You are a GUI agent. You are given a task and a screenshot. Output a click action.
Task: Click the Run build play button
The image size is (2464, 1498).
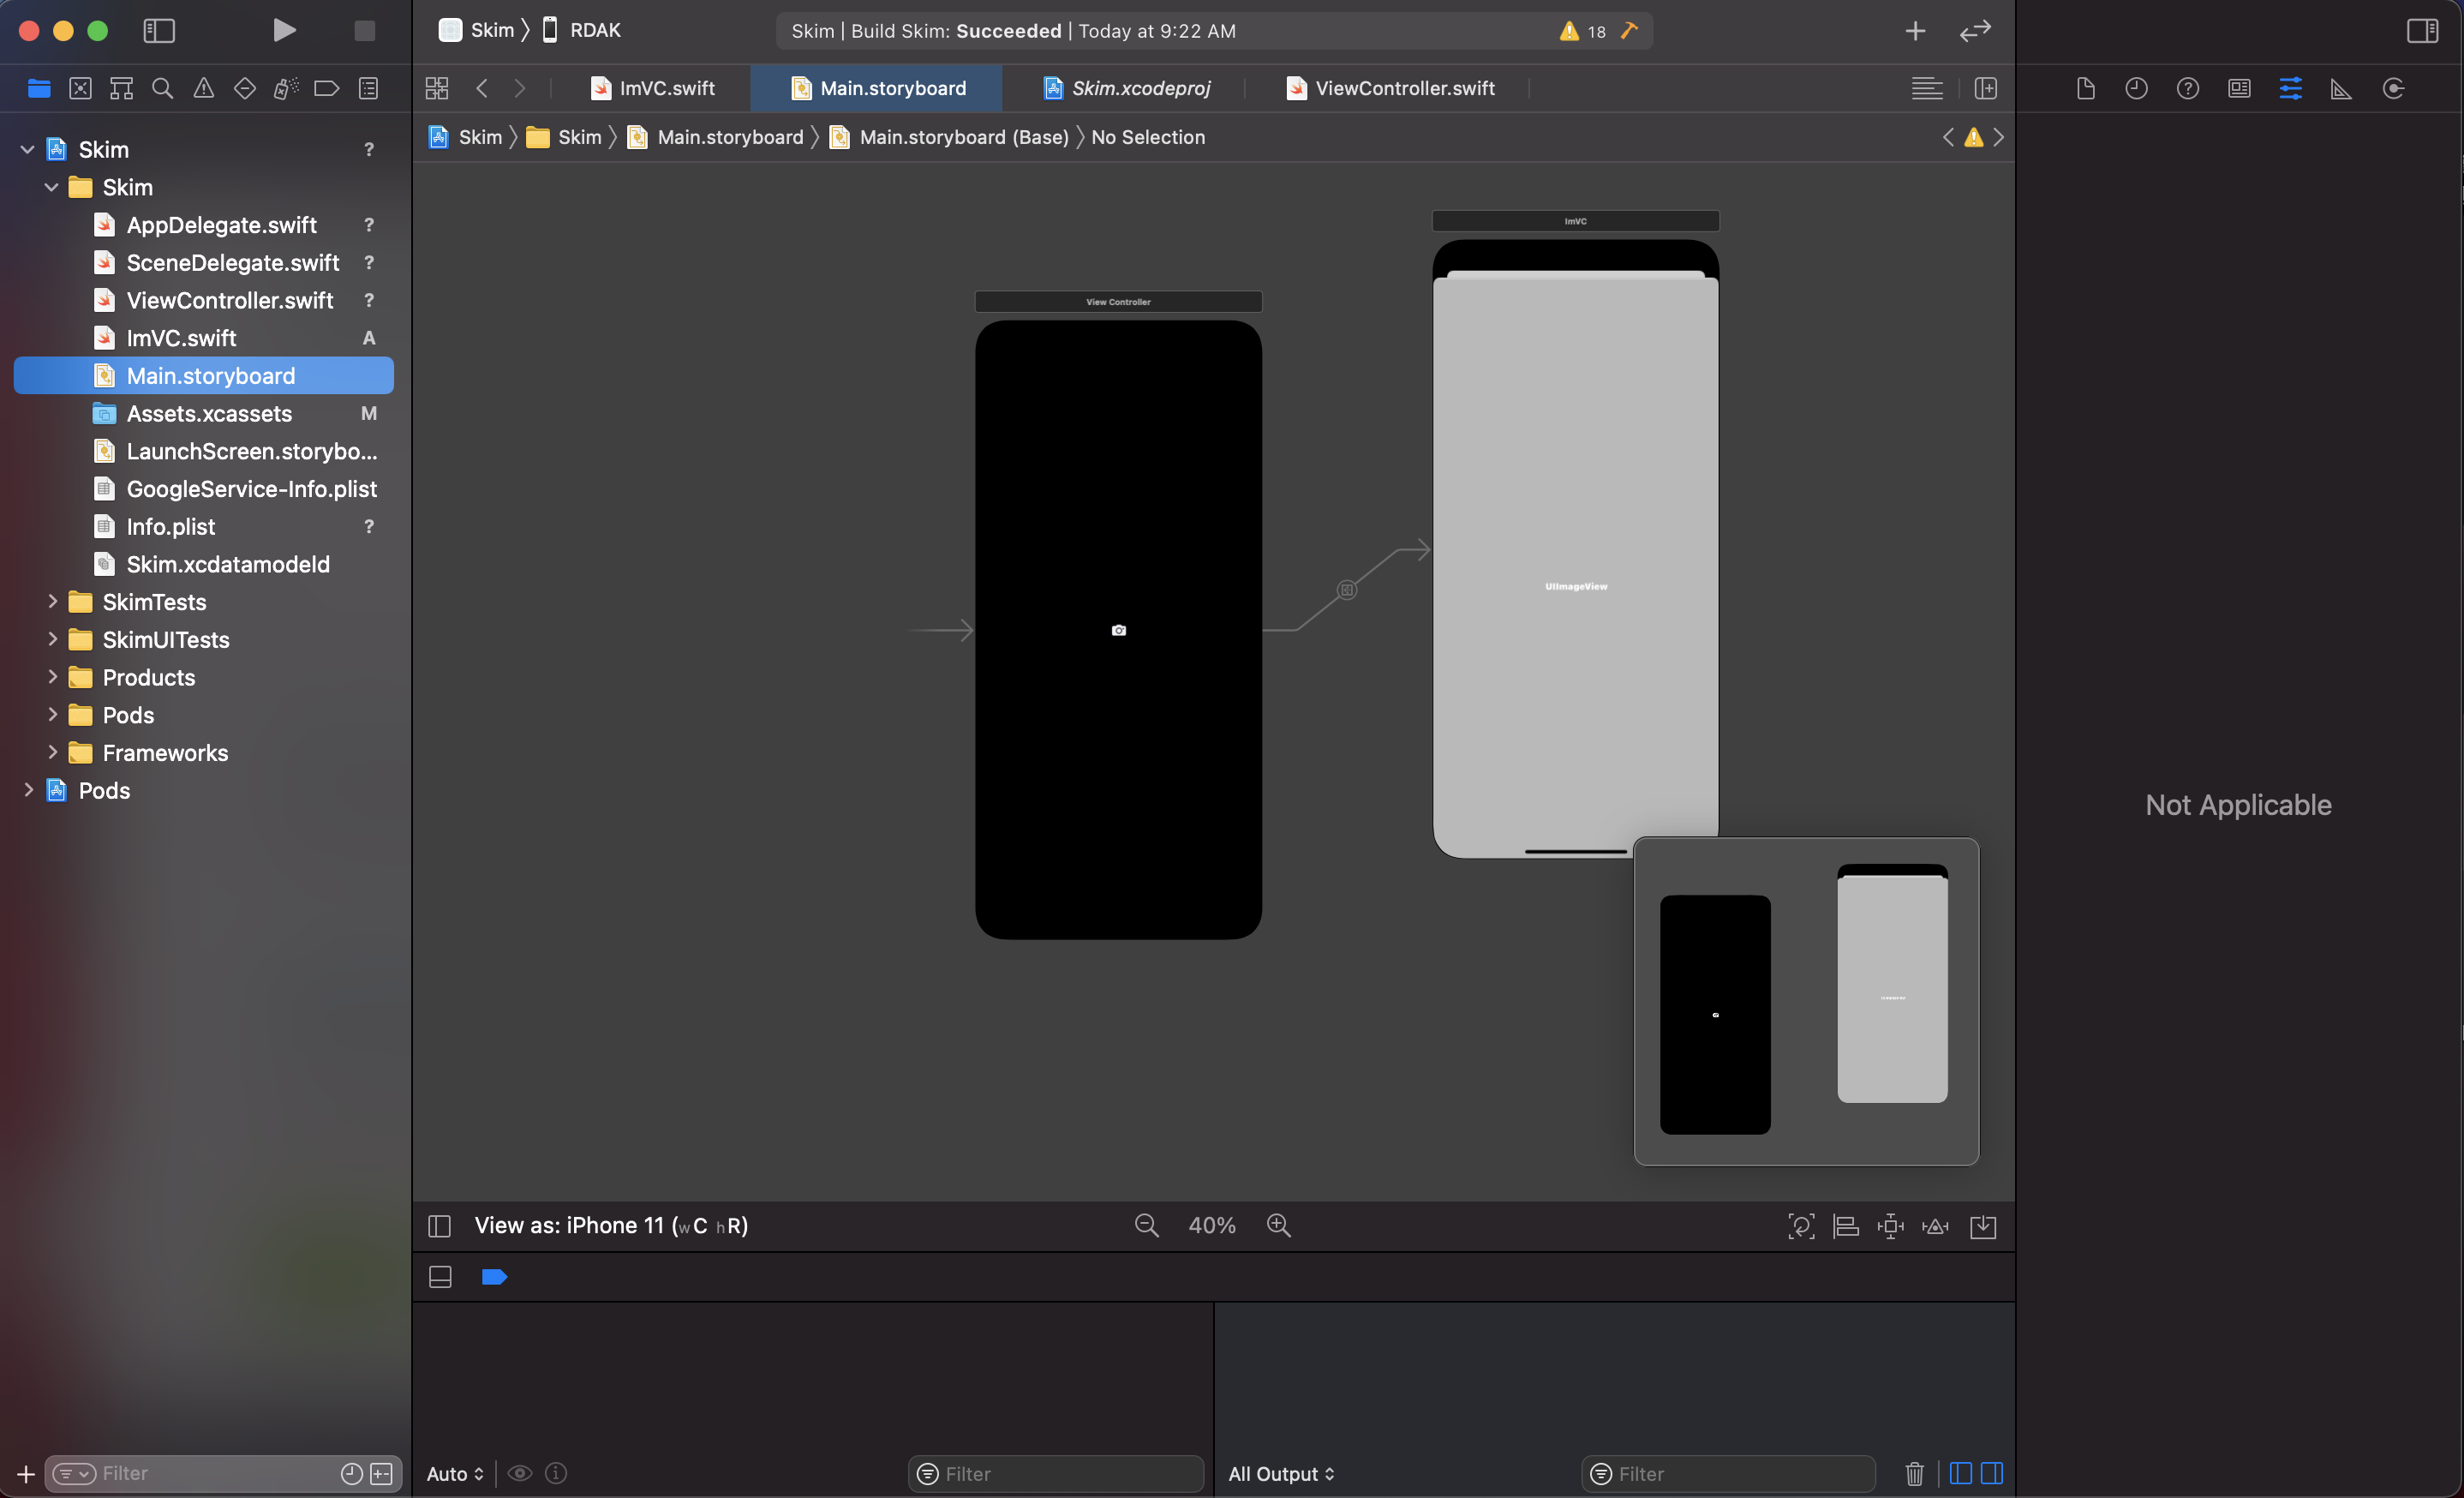pyautogui.click(x=284, y=30)
